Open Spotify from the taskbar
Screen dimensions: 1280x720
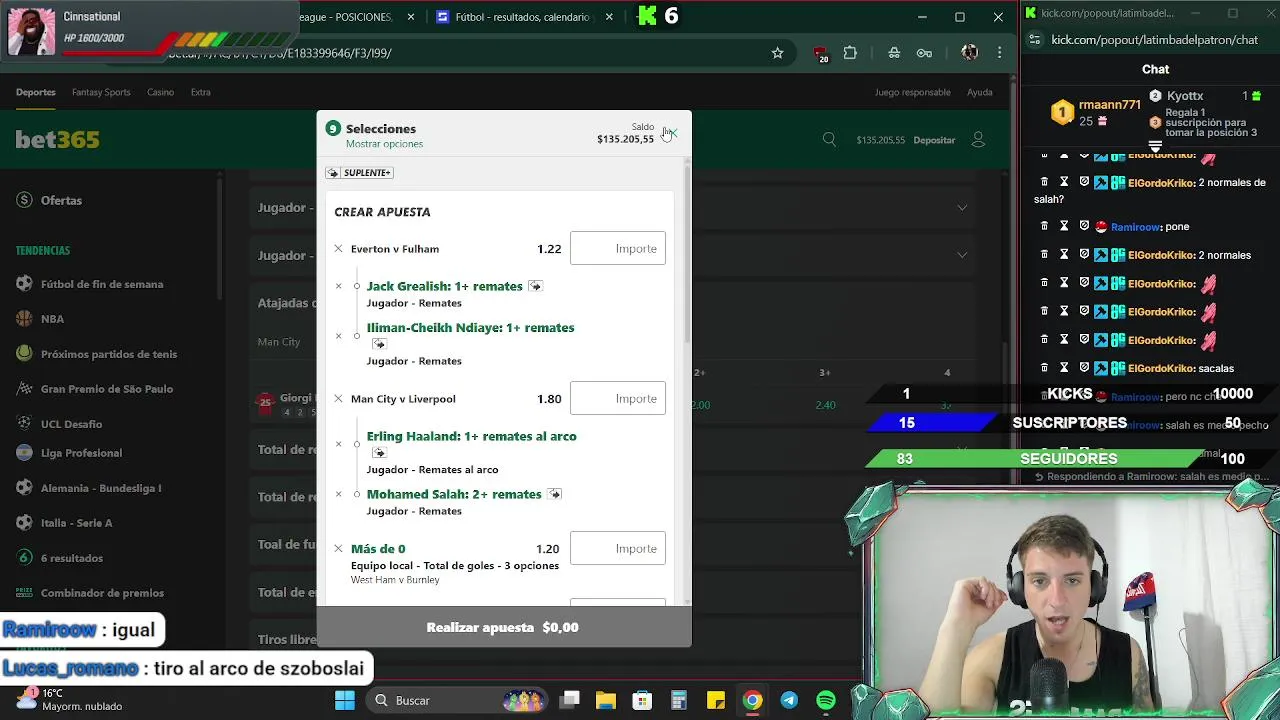point(826,700)
